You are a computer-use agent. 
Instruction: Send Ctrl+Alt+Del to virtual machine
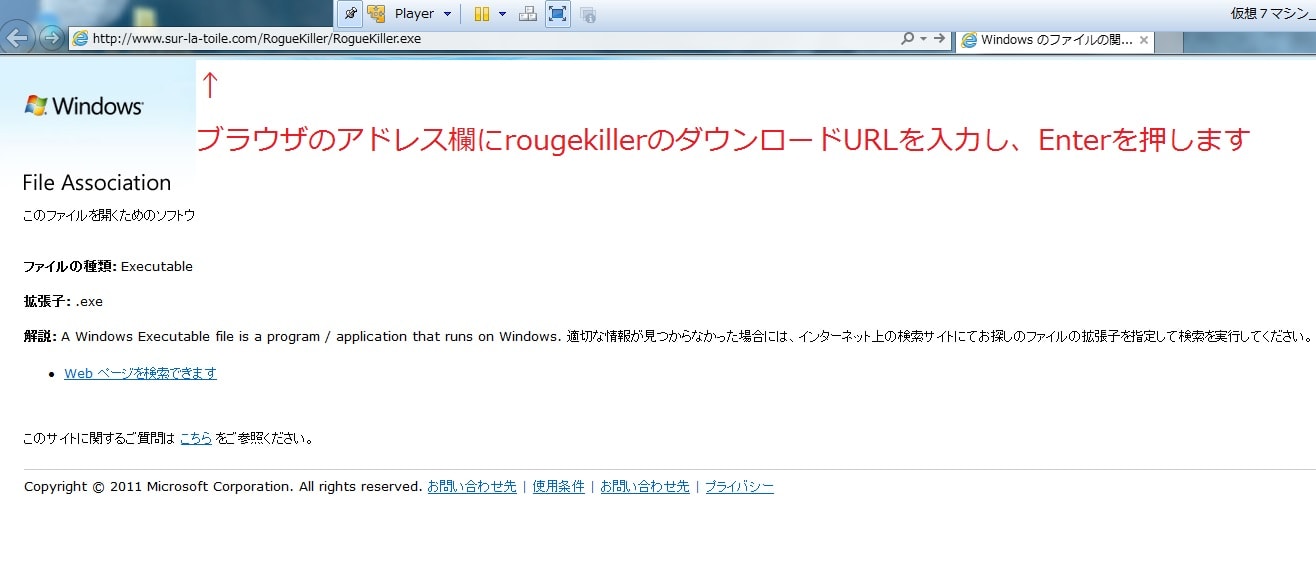tap(528, 14)
